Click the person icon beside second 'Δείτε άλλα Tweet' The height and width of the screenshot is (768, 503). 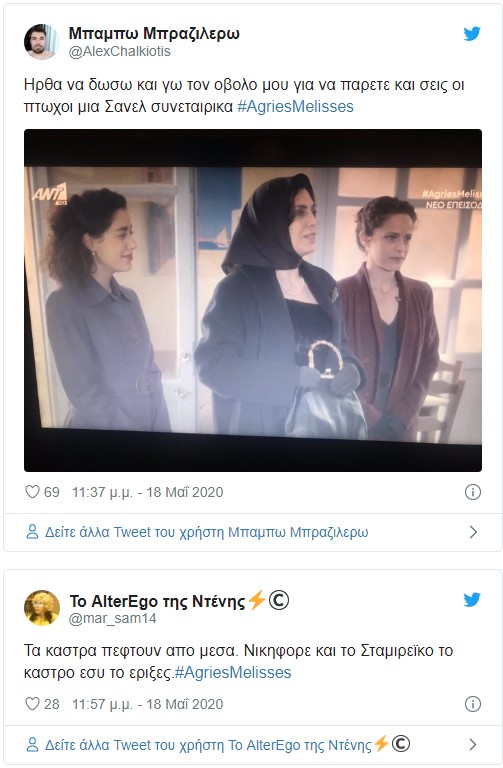coord(32,745)
